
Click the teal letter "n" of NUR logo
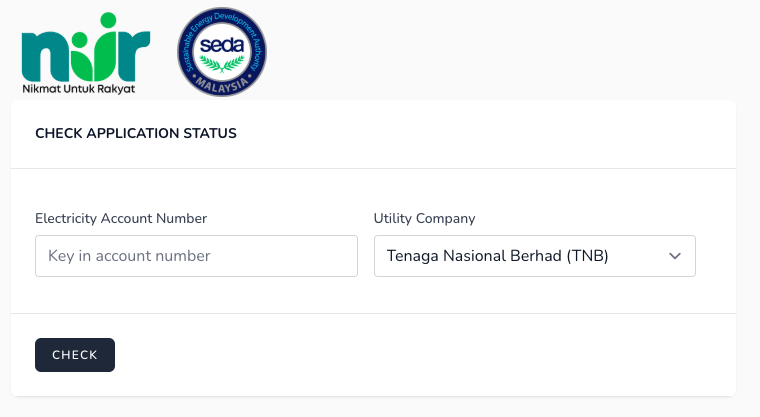(x=46, y=56)
